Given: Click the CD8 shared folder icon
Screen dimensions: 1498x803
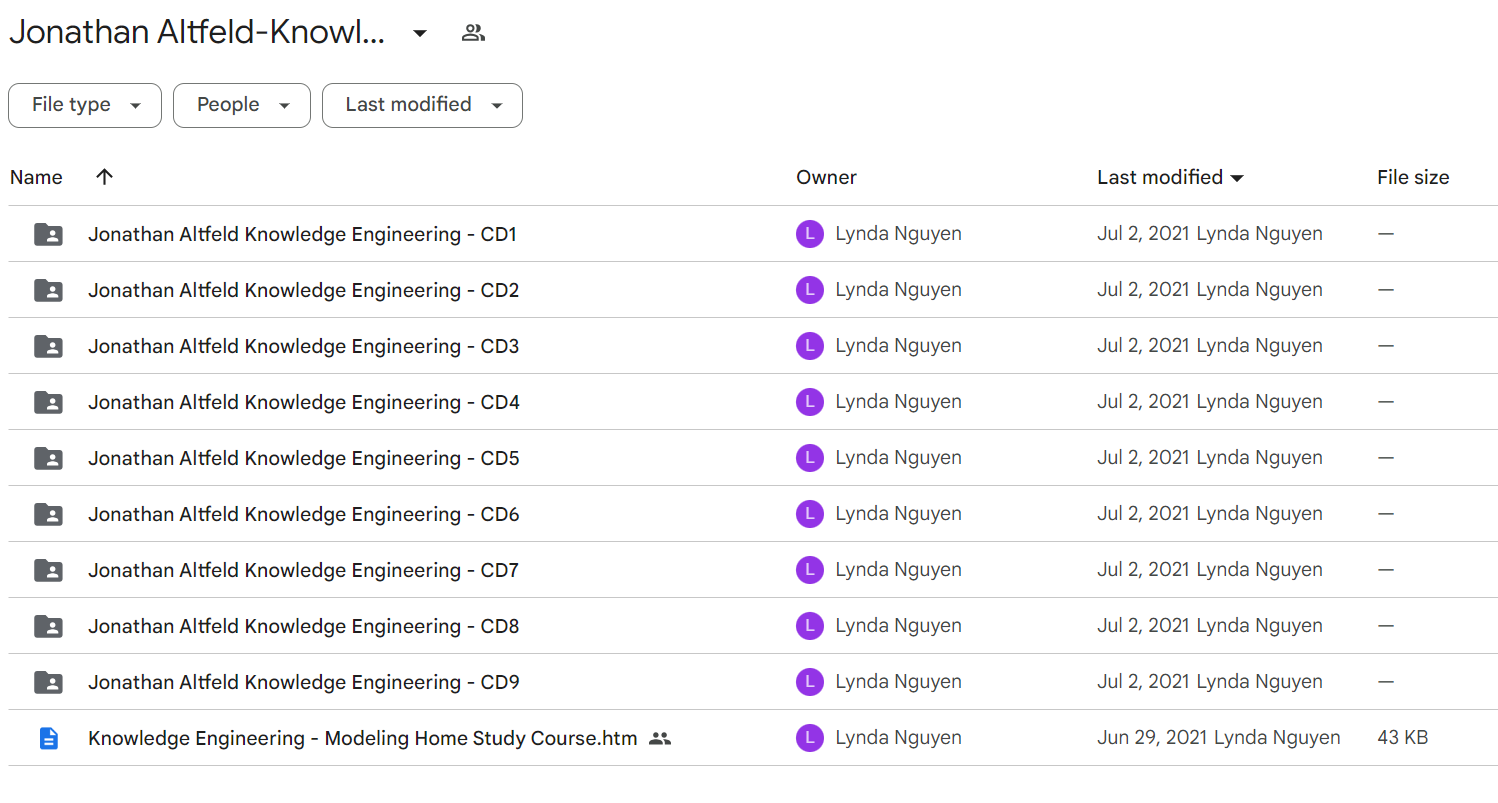Looking at the screenshot, I should click(48, 627).
